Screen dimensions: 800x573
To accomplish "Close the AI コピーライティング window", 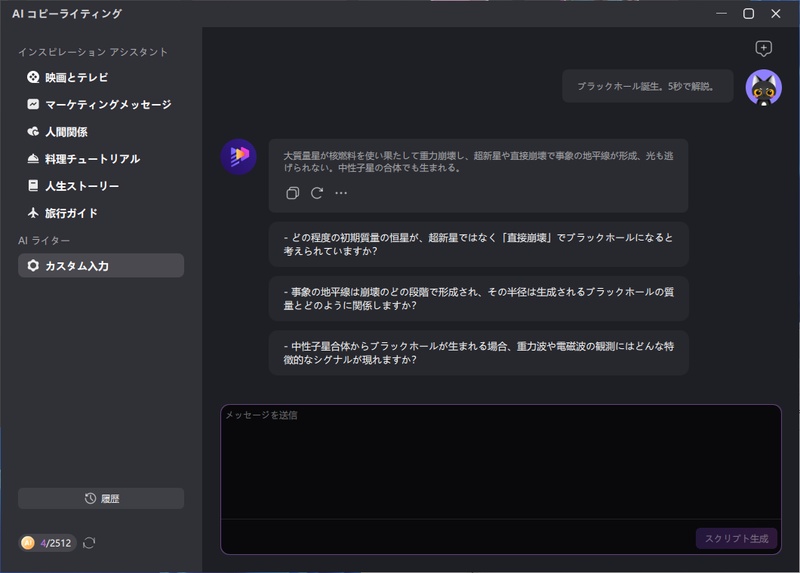I will point(776,14).
